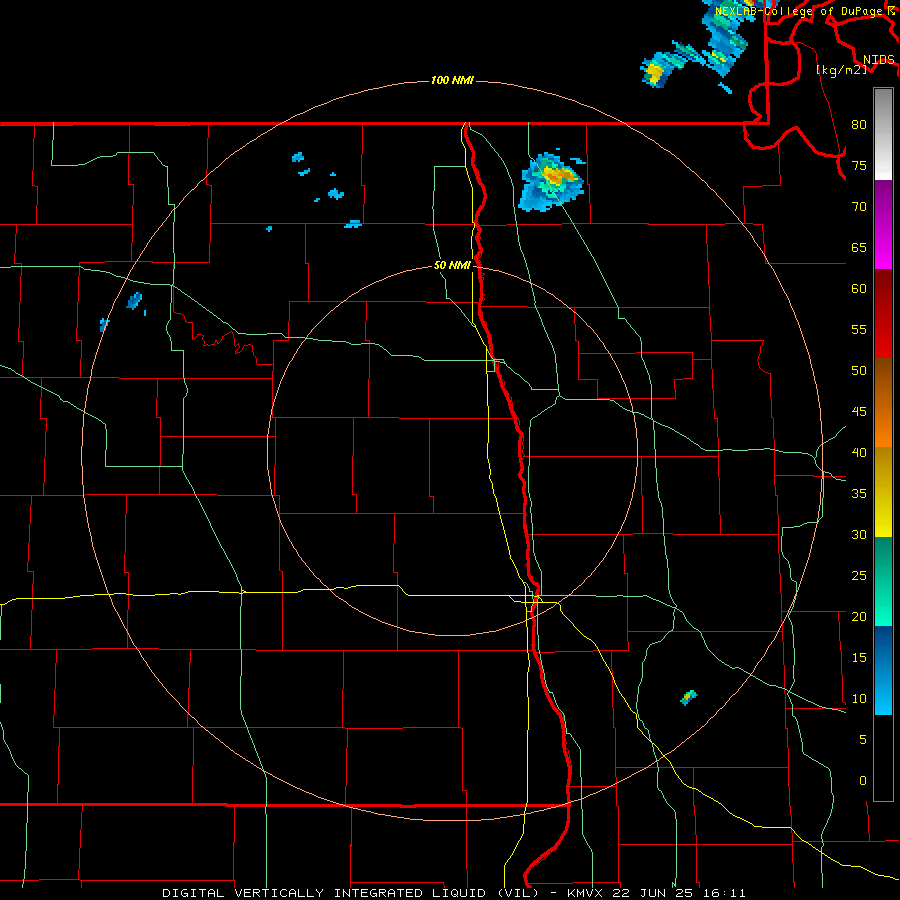900x900 pixels.
Task: Pick the black bottom segment of the color bar
Action: pos(883,758)
